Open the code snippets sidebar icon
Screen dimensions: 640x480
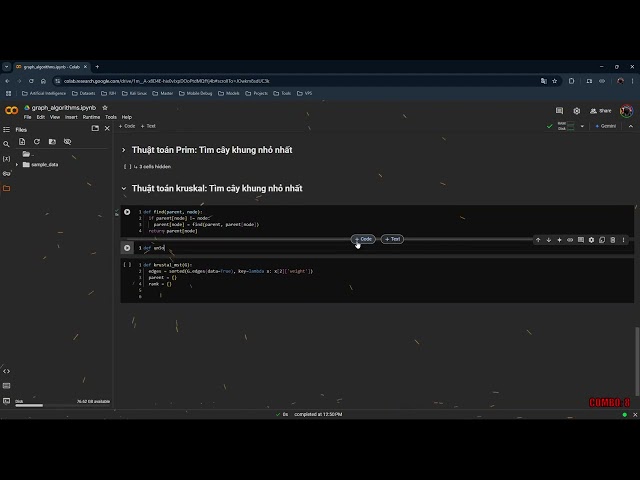[7, 371]
